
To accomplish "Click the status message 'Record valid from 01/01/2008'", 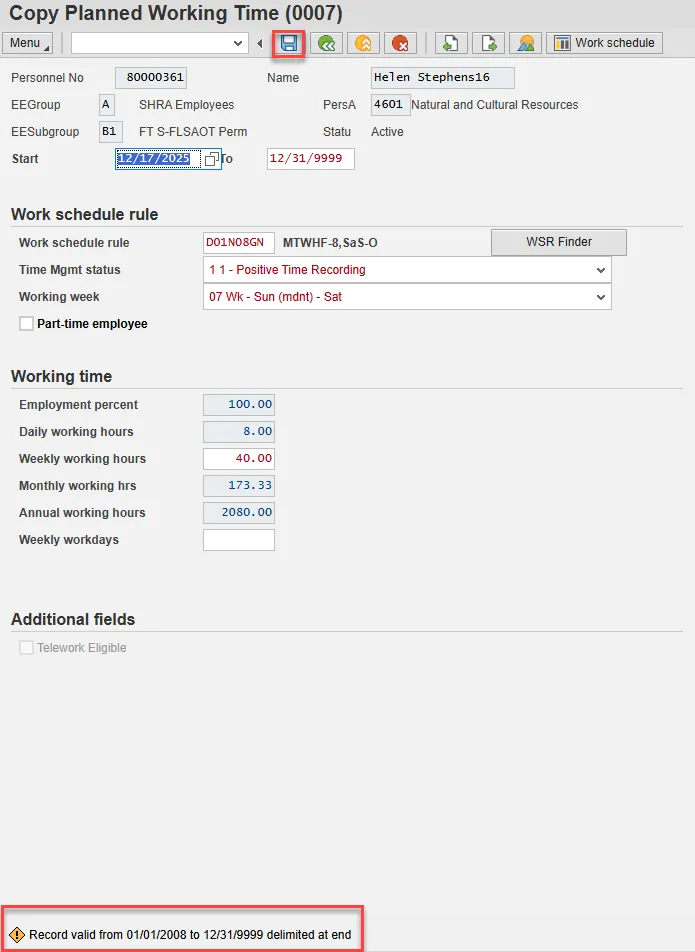I will tap(190, 935).
